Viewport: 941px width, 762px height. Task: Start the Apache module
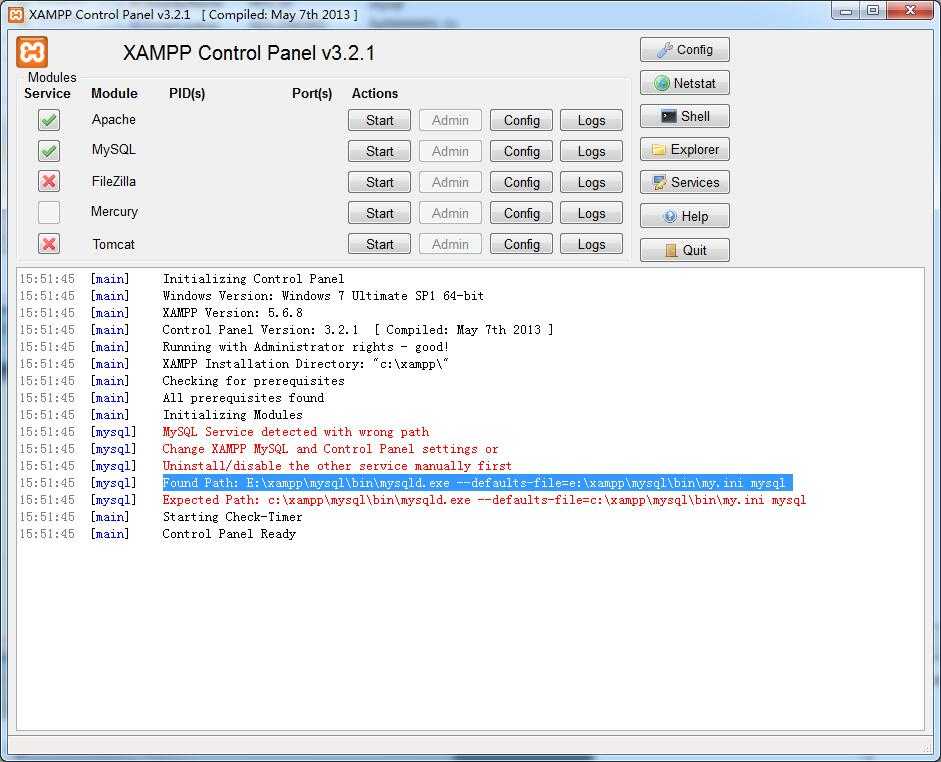(x=379, y=121)
